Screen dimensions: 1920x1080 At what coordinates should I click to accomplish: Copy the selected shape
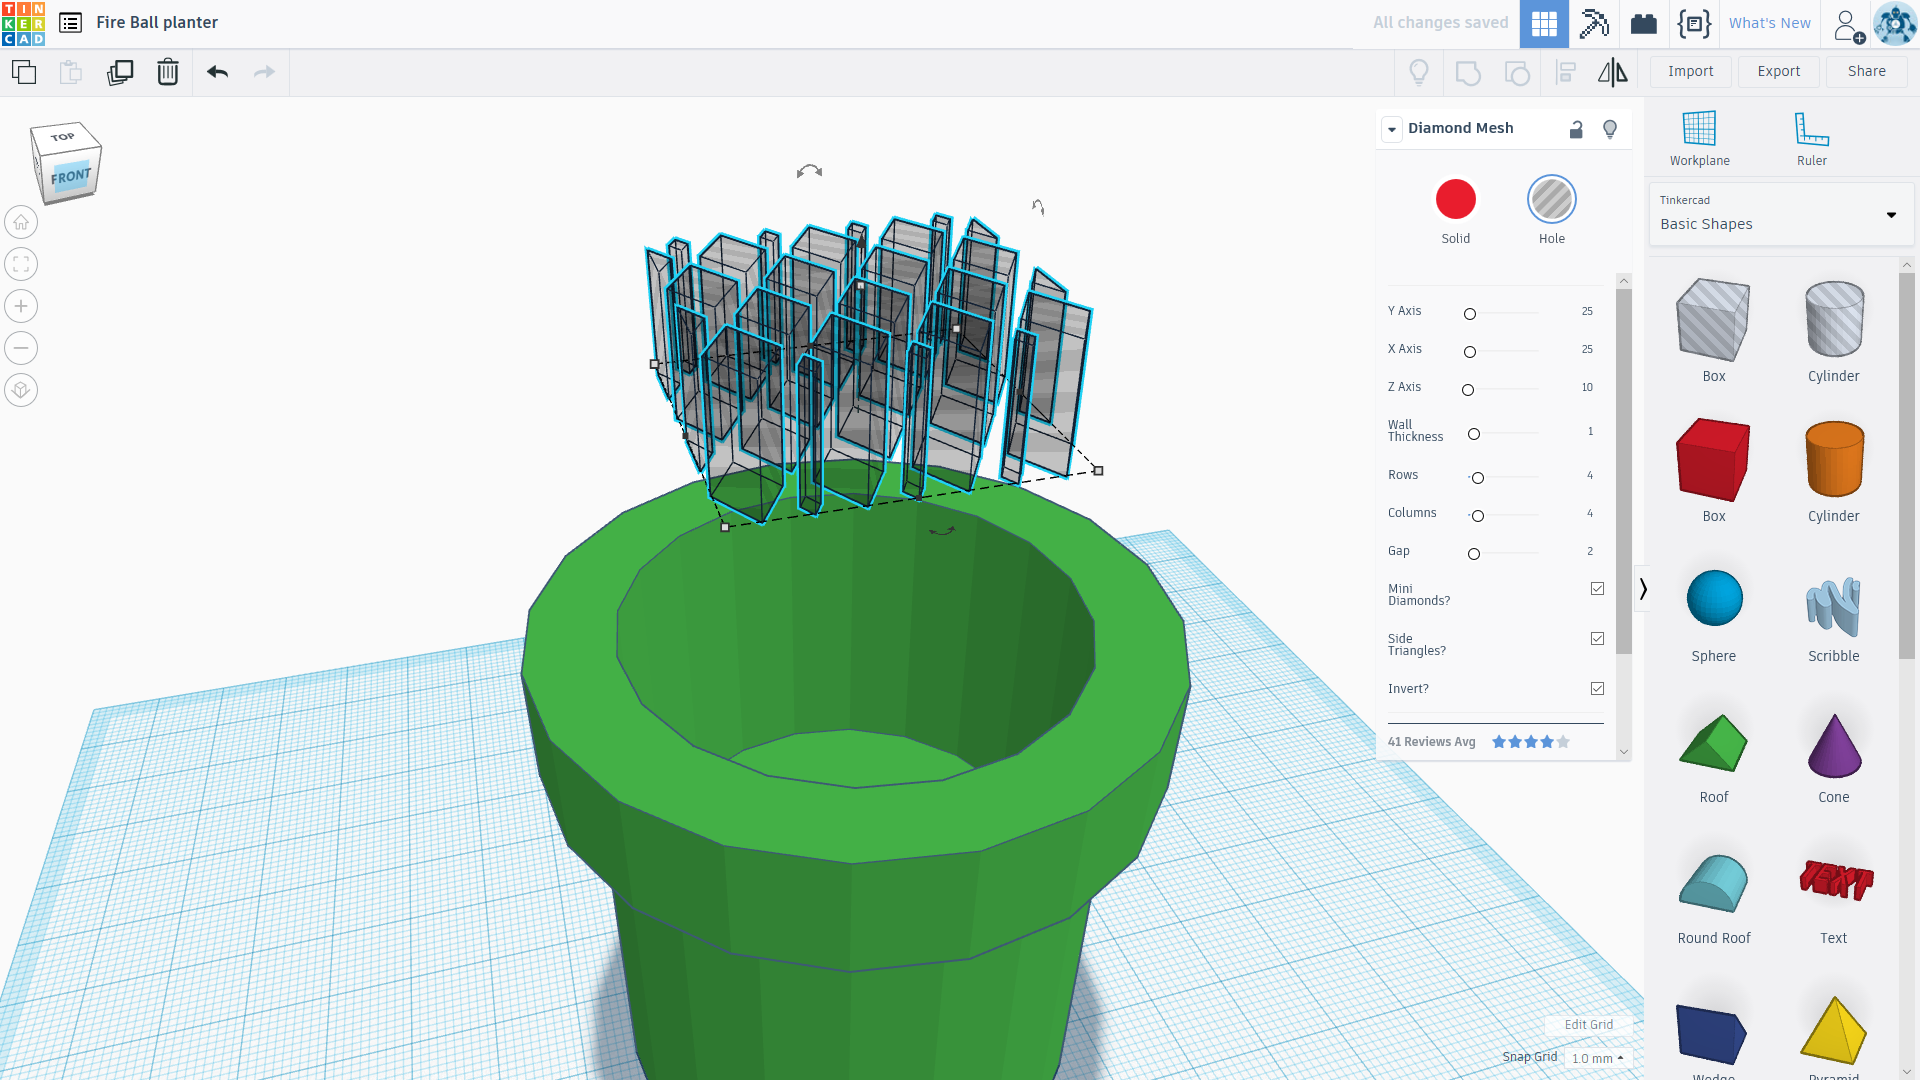24,72
